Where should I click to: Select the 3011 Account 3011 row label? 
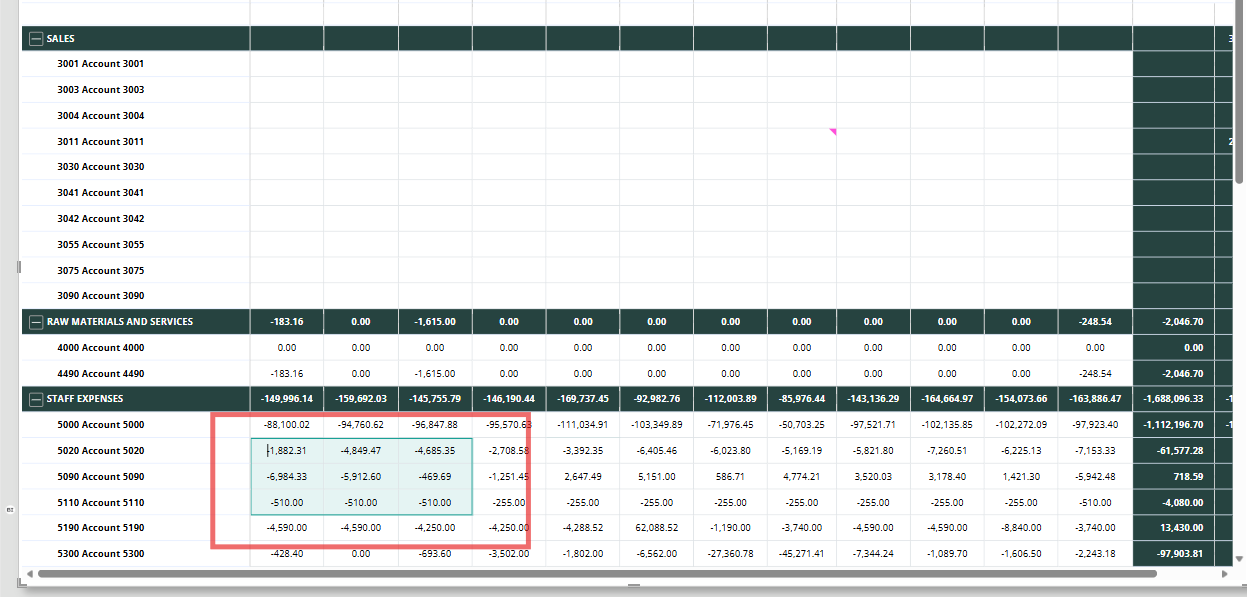point(101,142)
